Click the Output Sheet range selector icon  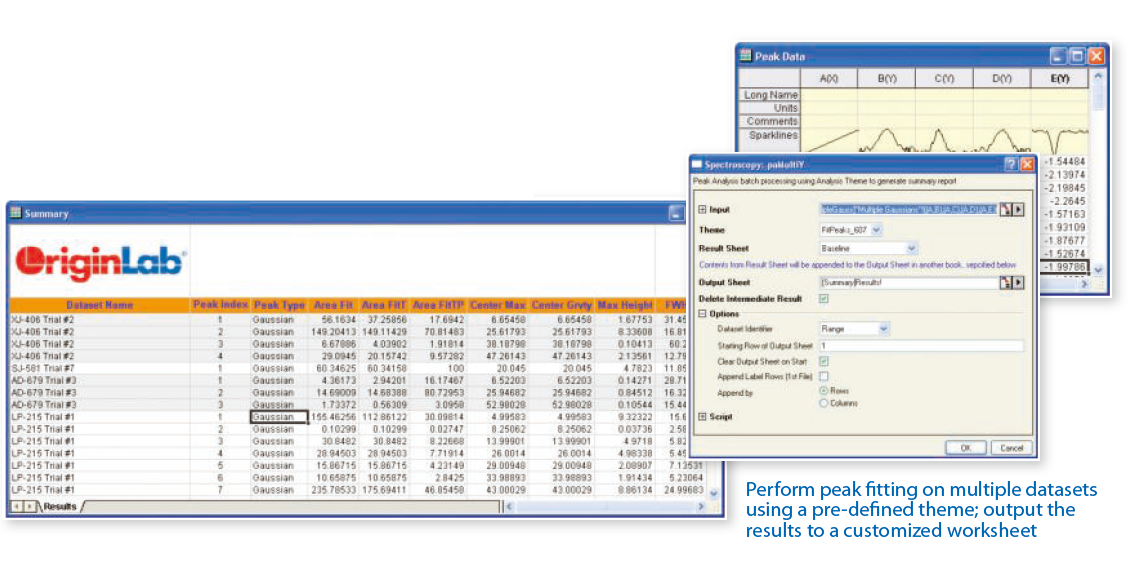[x=1005, y=282]
